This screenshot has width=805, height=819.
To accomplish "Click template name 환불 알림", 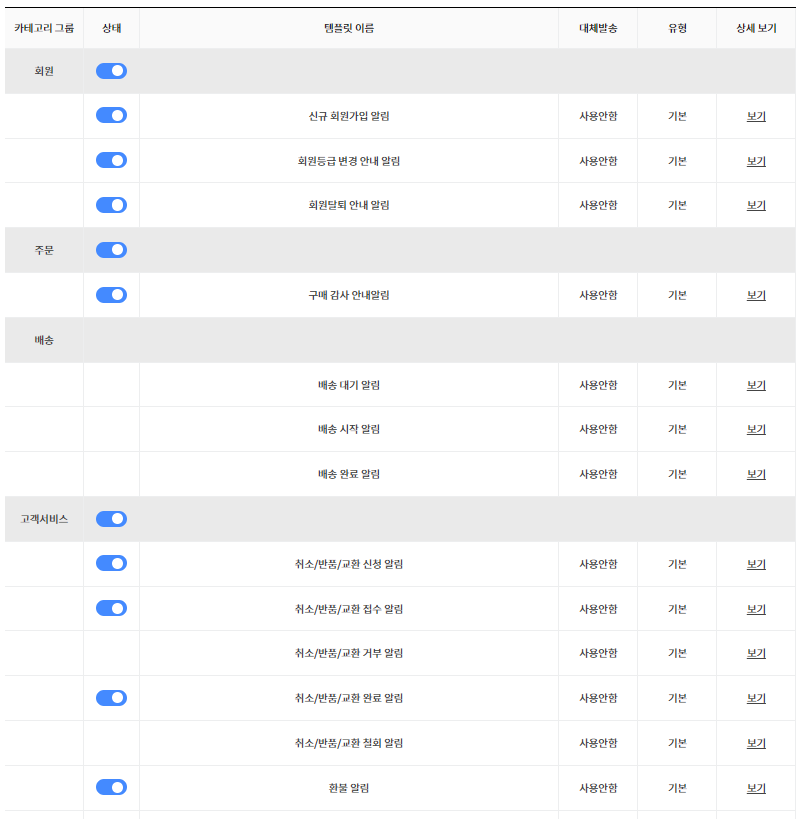I will (x=349, y=788).
